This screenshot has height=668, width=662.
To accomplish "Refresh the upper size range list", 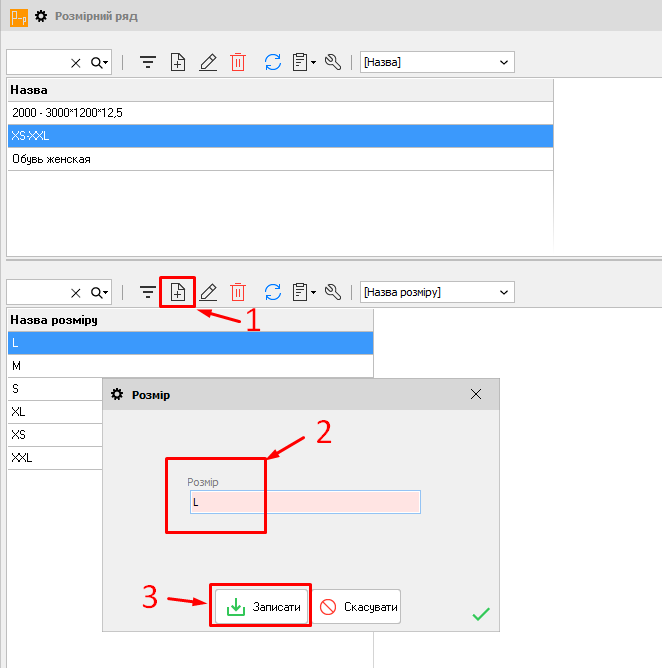I will point(272,62).
